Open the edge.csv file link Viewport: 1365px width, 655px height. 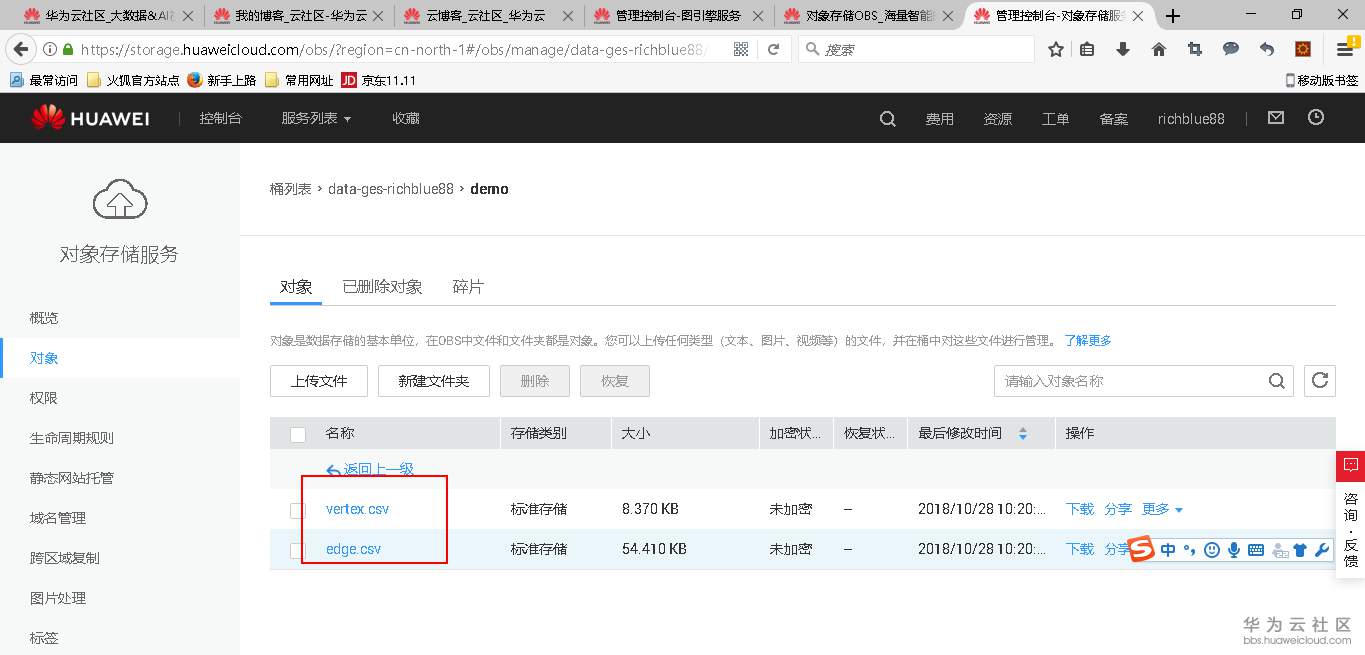click(352, 548)
